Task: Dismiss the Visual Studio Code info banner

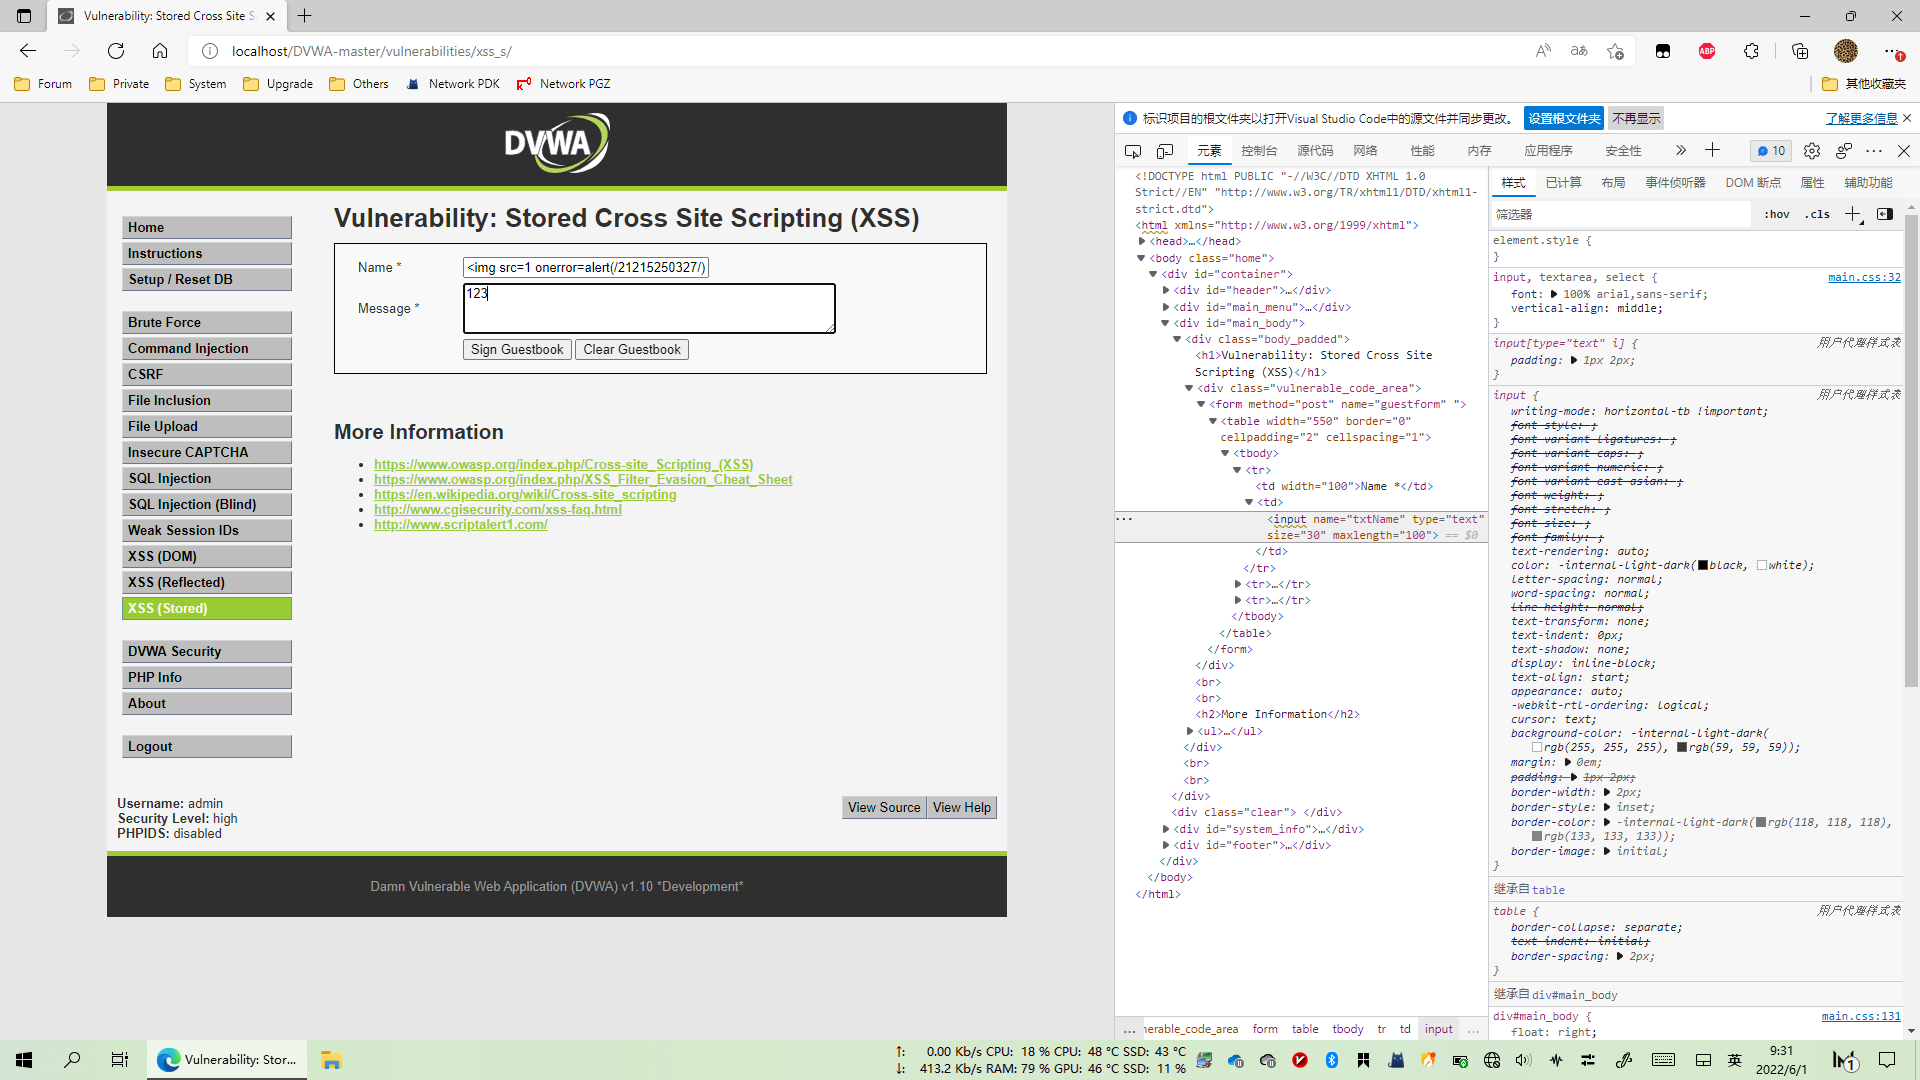Action: (1907, 118)
